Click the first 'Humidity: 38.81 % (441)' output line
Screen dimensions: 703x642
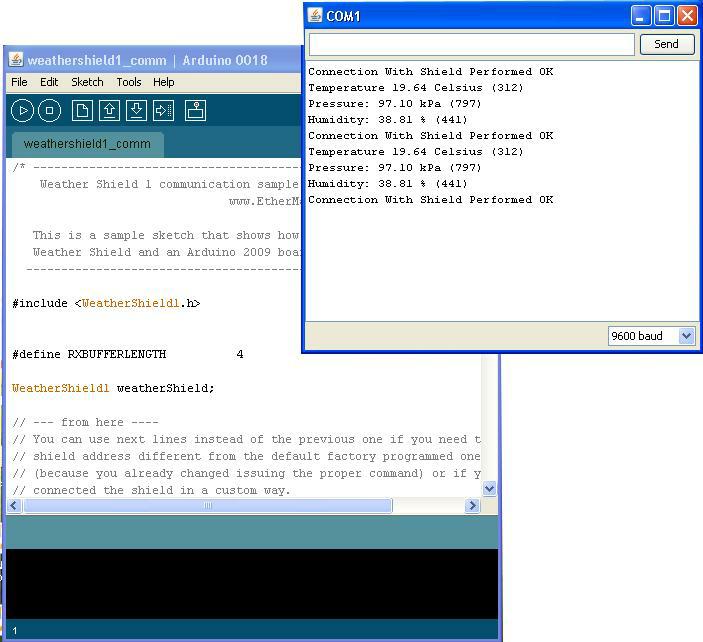click(387, 120)
